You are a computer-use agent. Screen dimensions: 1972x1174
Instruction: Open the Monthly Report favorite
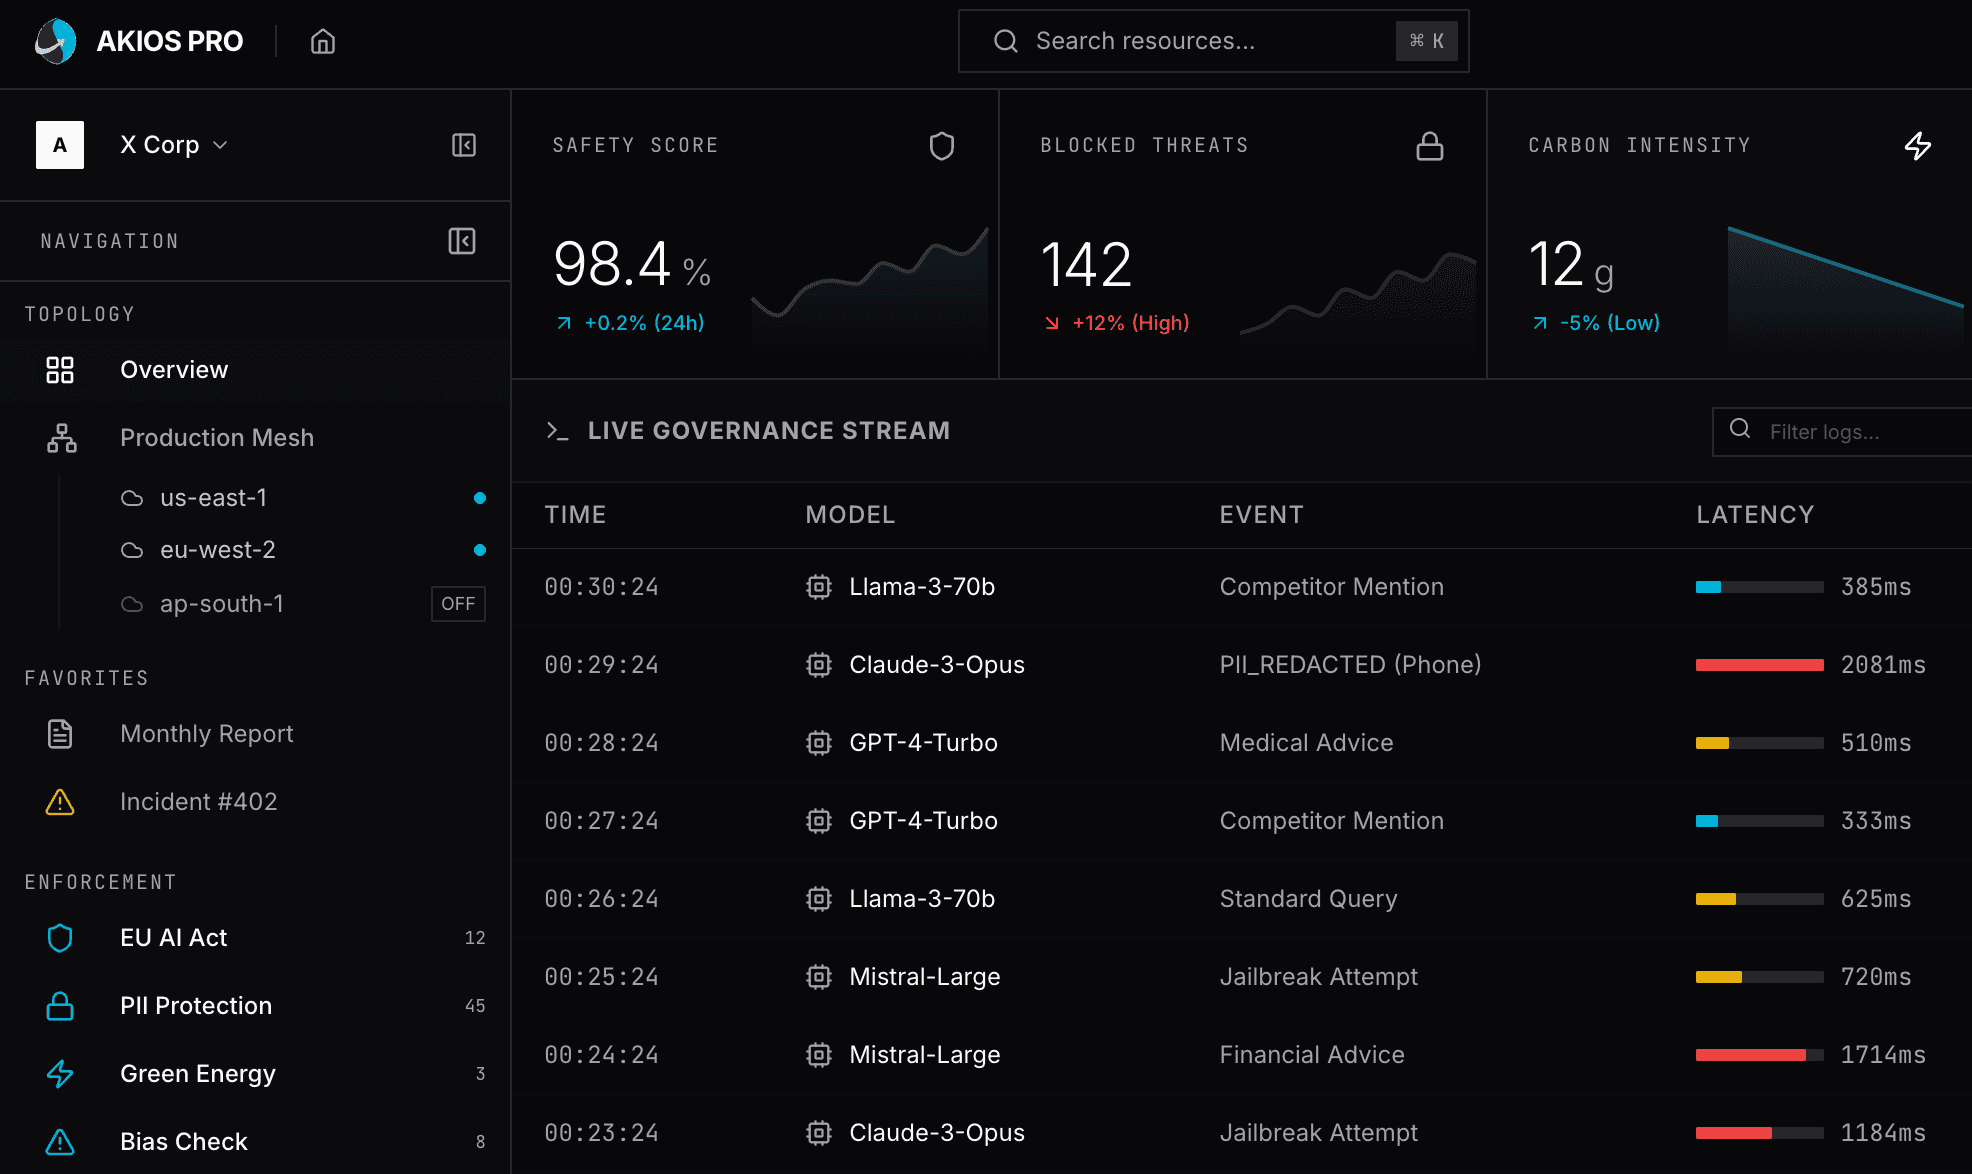[x=206, y=734]
